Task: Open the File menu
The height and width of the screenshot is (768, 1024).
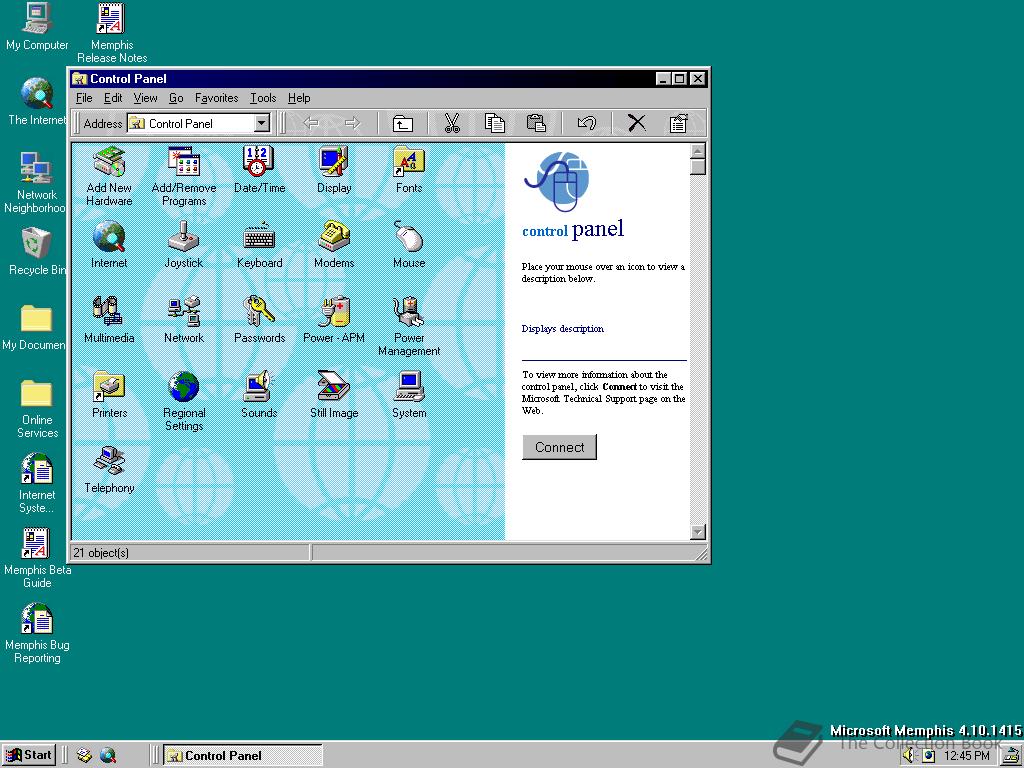Action: tap(84, 98)
